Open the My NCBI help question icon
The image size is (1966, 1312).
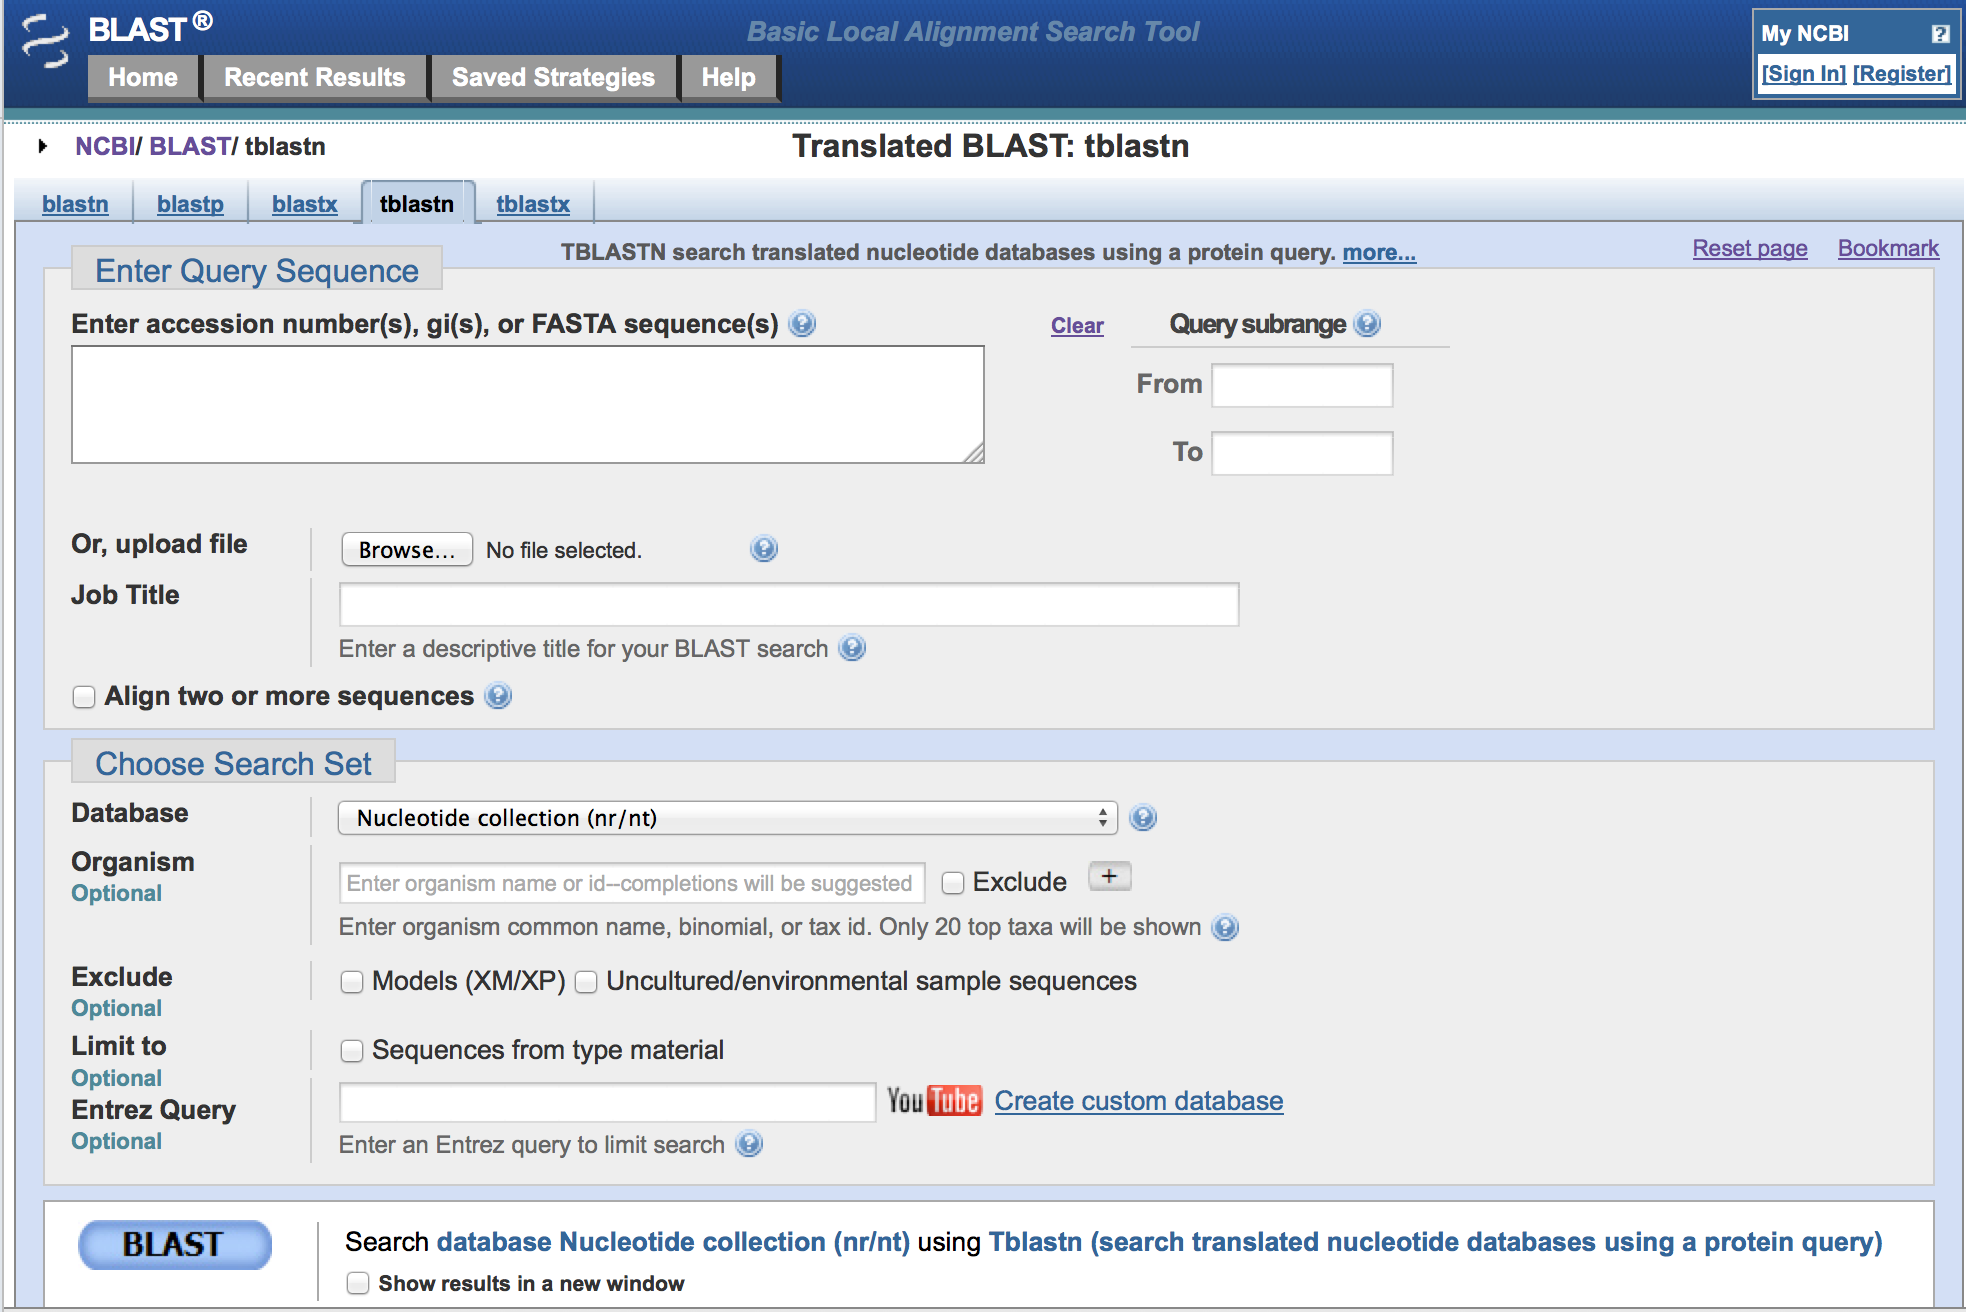pyautogui.click(x=1940, y=33)
